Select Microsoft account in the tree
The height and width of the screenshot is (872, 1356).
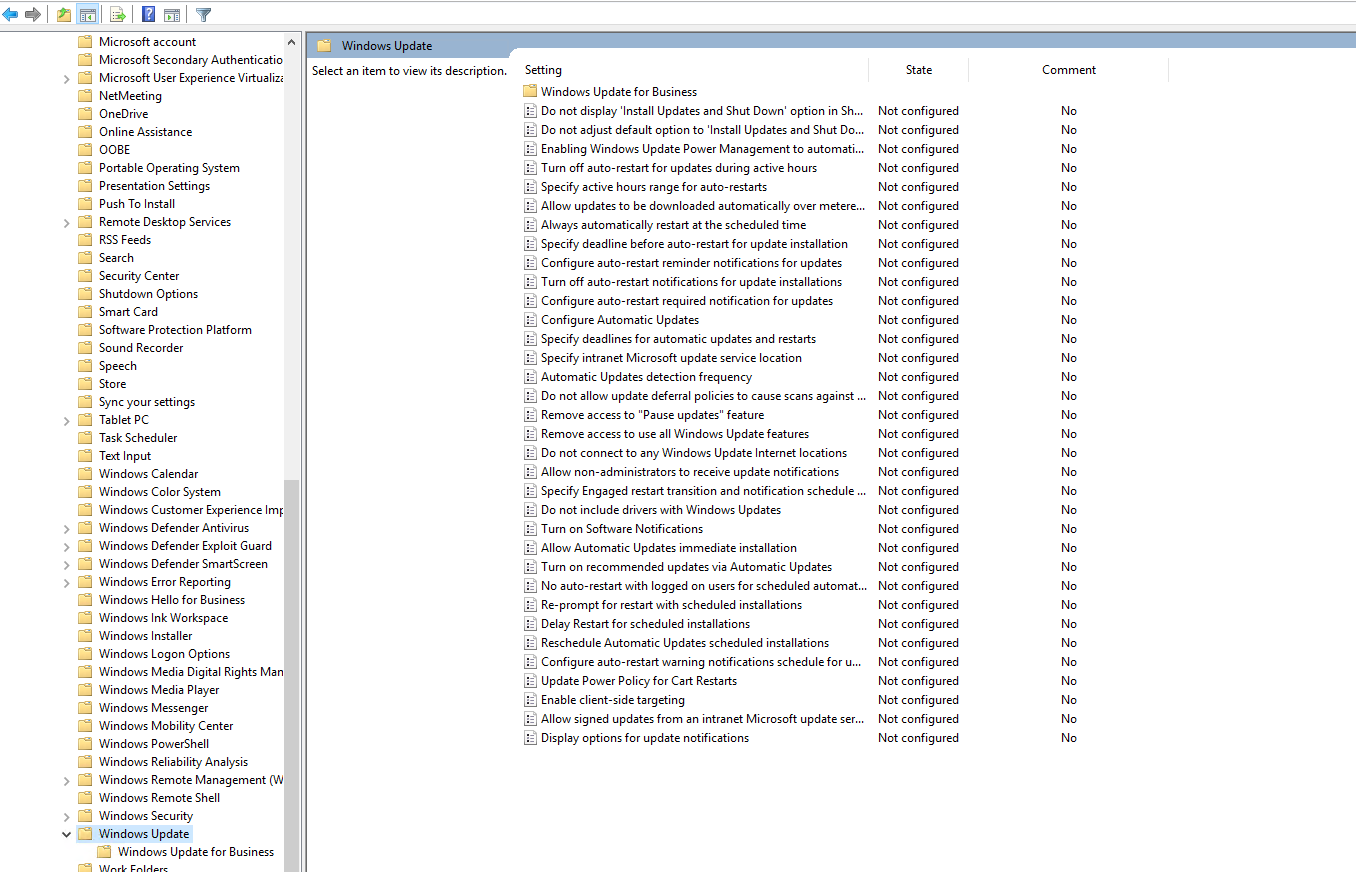pyautogui.click(x=147, y=42)
